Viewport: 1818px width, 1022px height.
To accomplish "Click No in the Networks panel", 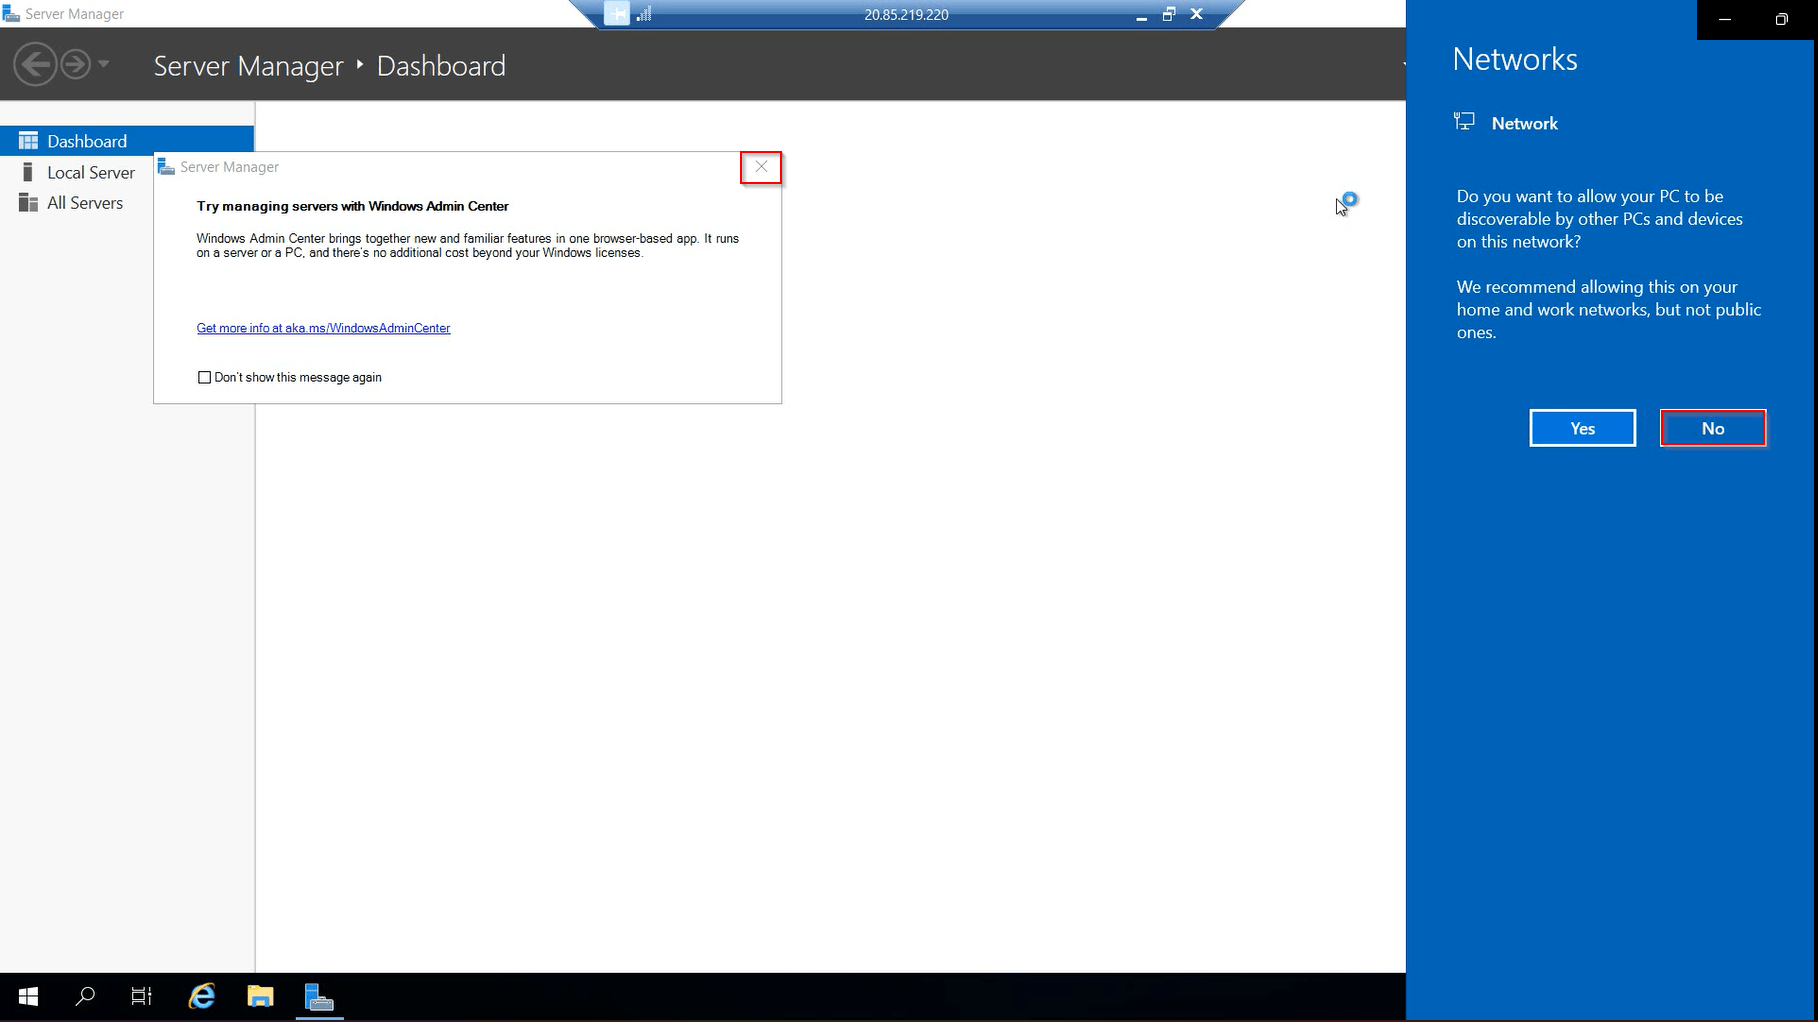I will pyautogui.click(x=1712, y=428).
